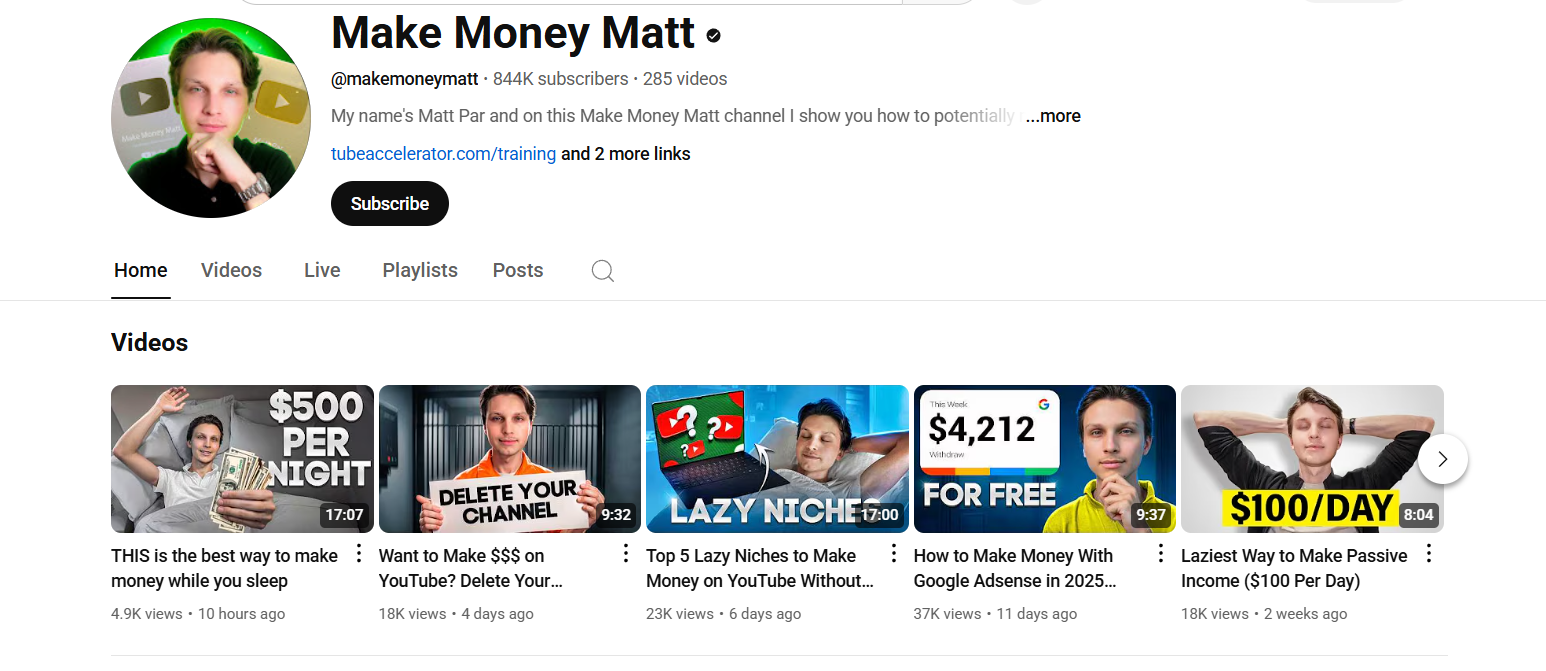Click the Make Money Matt channel avatar
The image size is (1546, 671).
tap(211, 117)
